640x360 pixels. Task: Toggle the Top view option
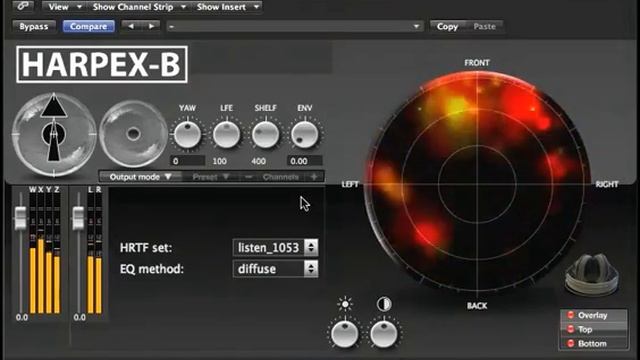[593, 329]
